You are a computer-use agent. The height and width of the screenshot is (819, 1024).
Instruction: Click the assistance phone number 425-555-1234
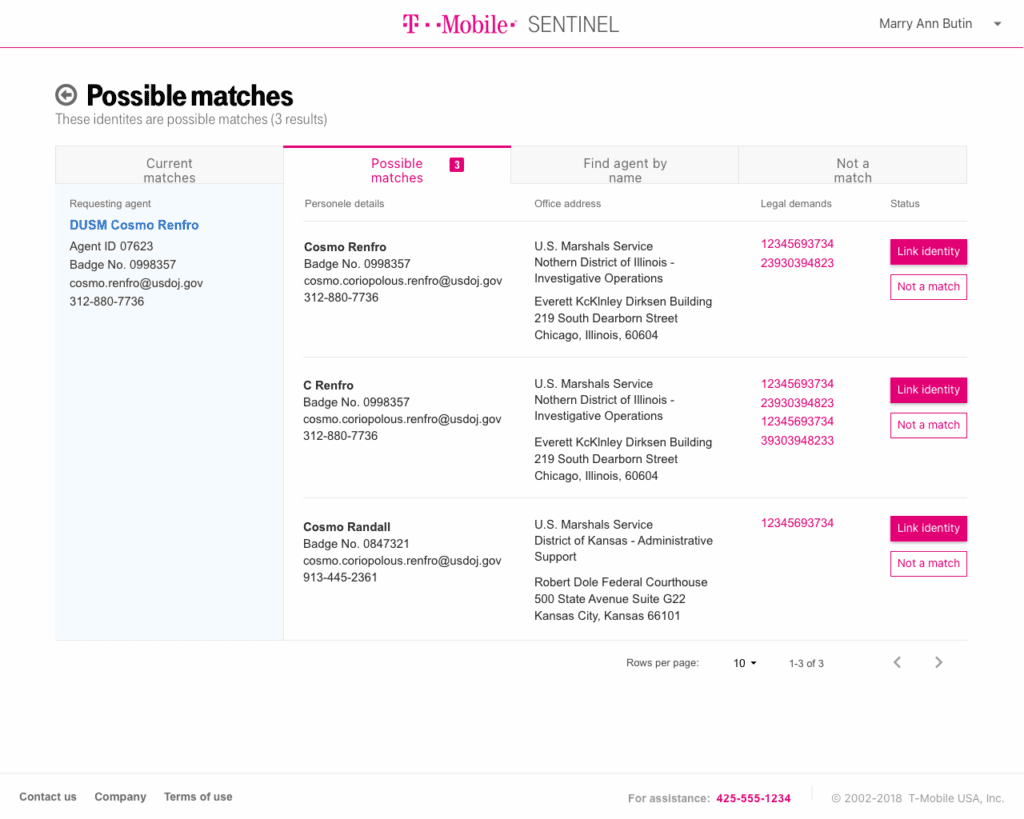point(753,798)
